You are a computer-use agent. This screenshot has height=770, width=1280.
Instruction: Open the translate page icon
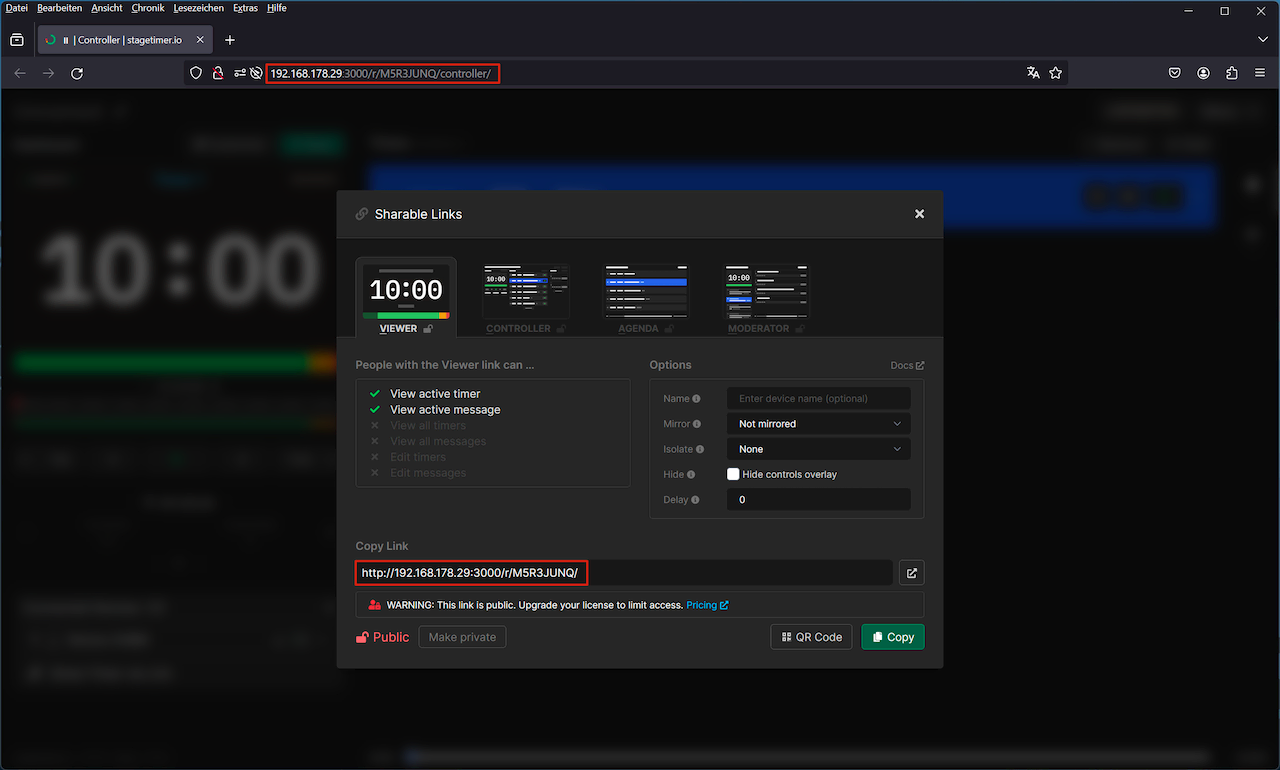pyautogui.click(x=1033, y=72)
